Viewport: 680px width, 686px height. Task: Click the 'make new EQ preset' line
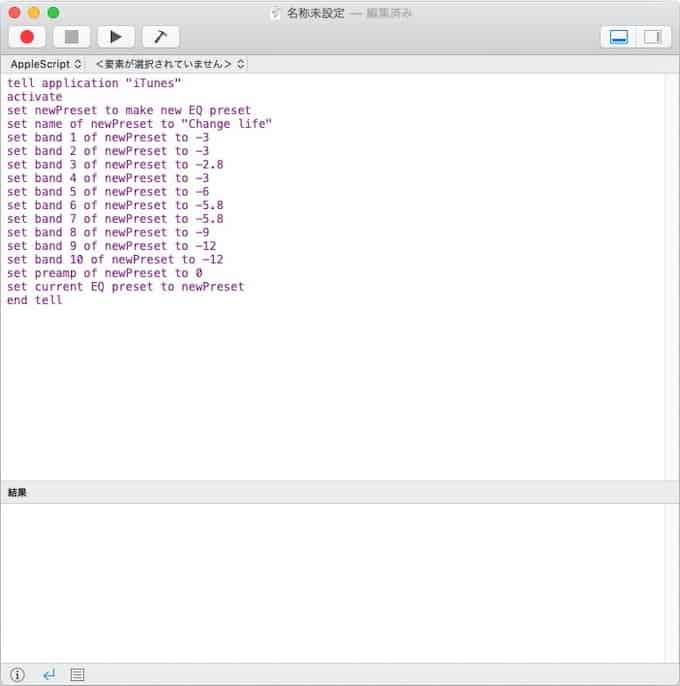tap(129, 110)
